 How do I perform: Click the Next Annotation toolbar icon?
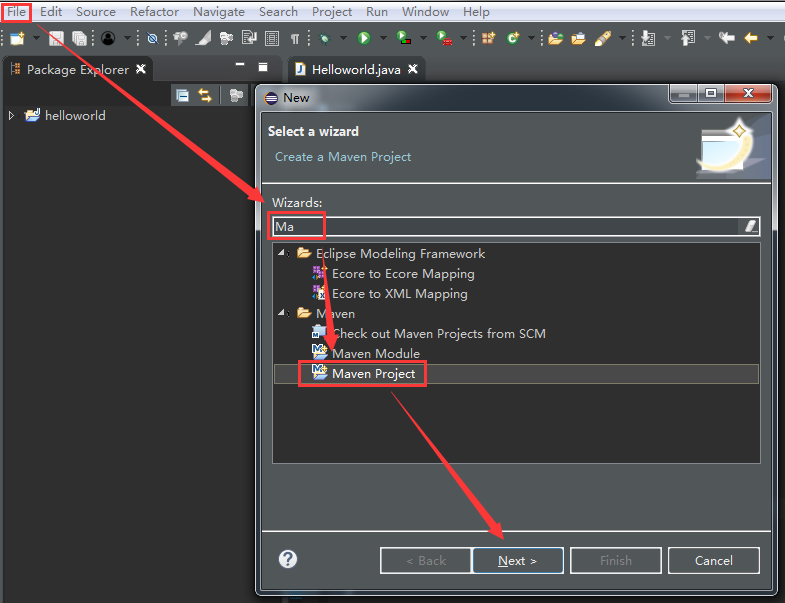pos(648,38)
